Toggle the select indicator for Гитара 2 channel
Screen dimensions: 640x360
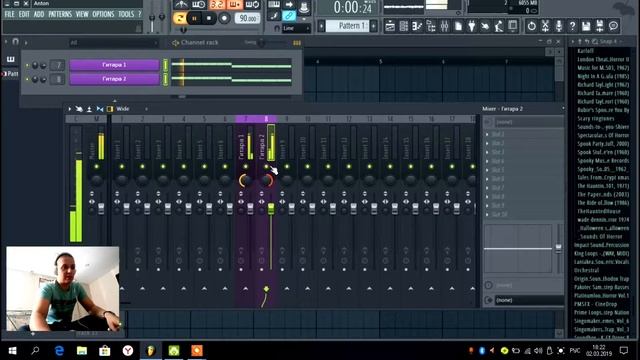pos(165,79)
